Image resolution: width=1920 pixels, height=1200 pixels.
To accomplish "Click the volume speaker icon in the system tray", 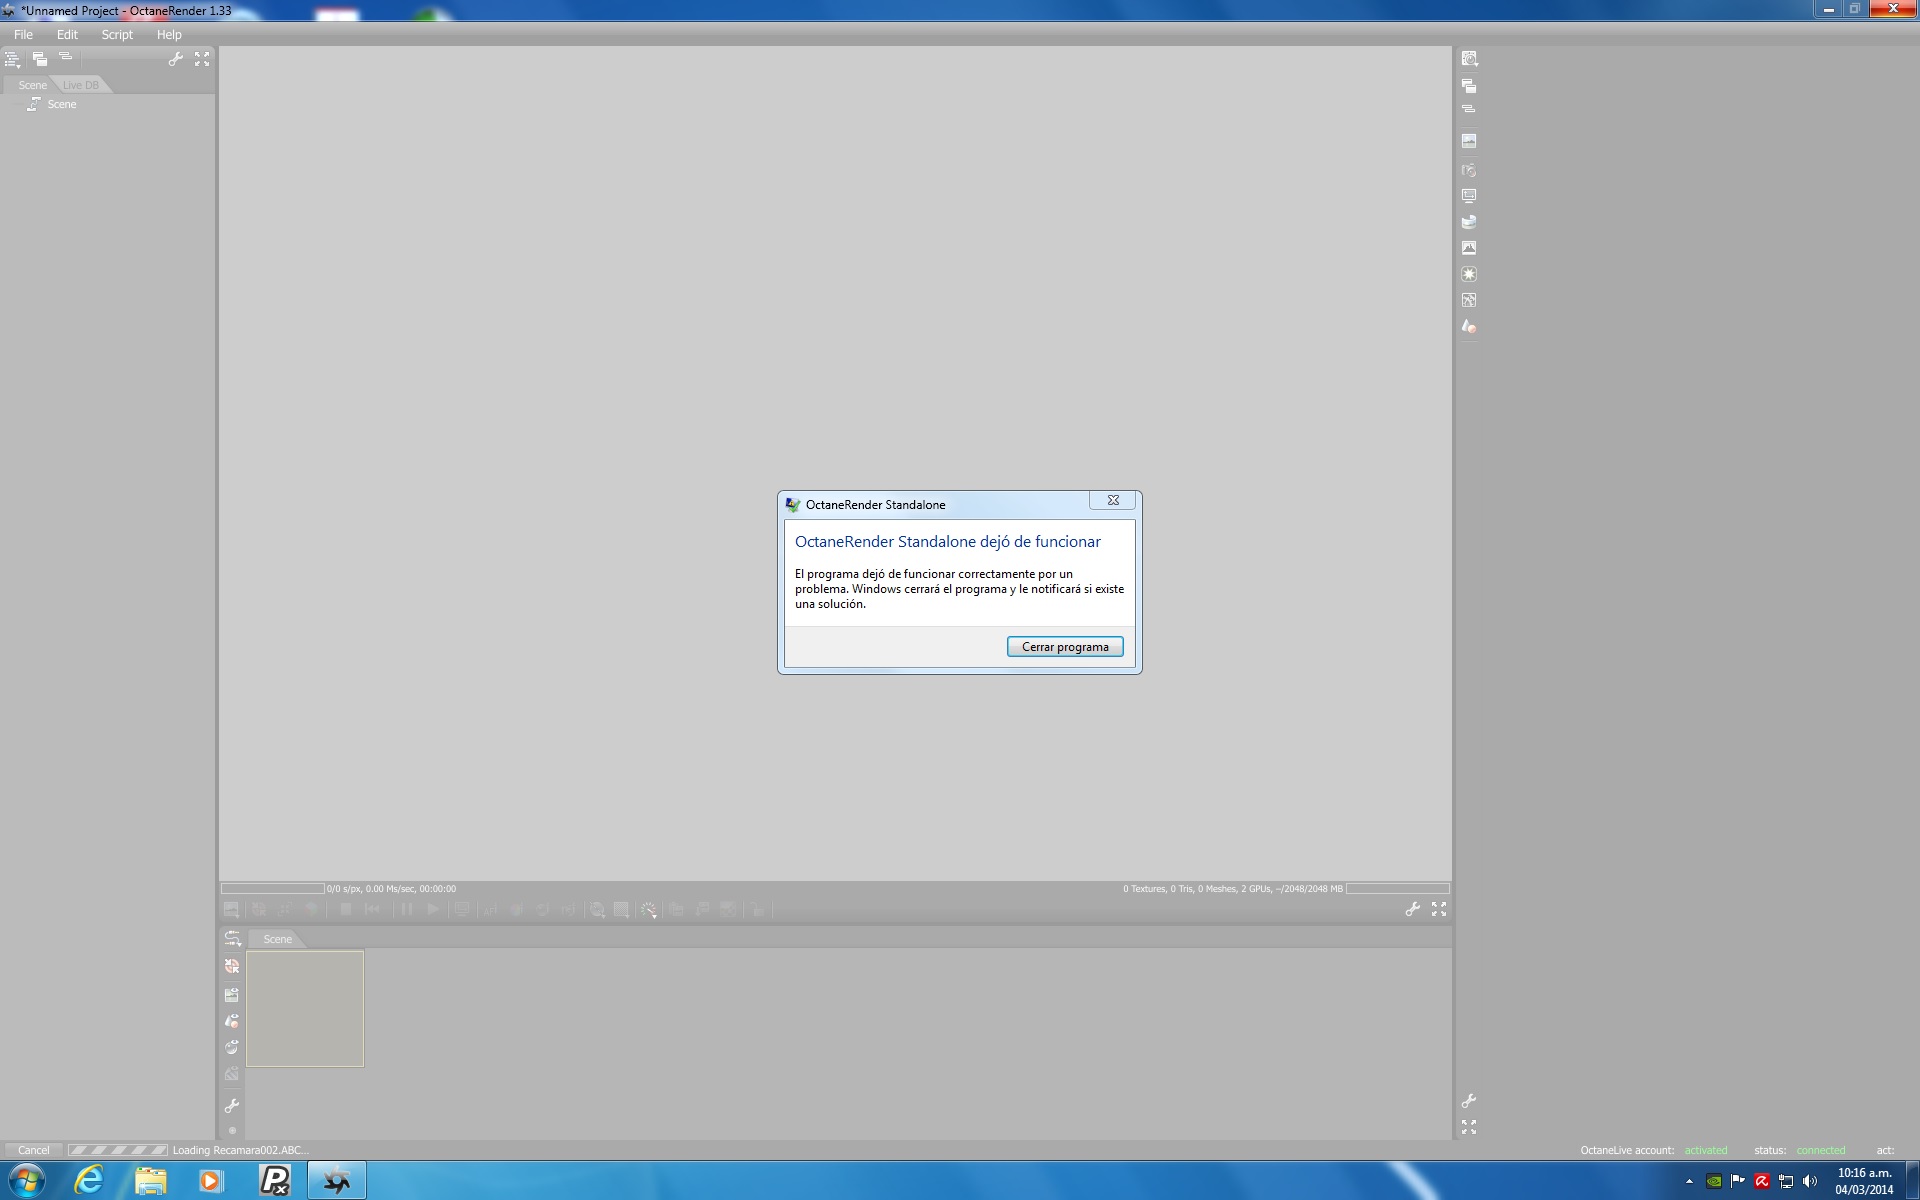I will tap(1810, 1181).
